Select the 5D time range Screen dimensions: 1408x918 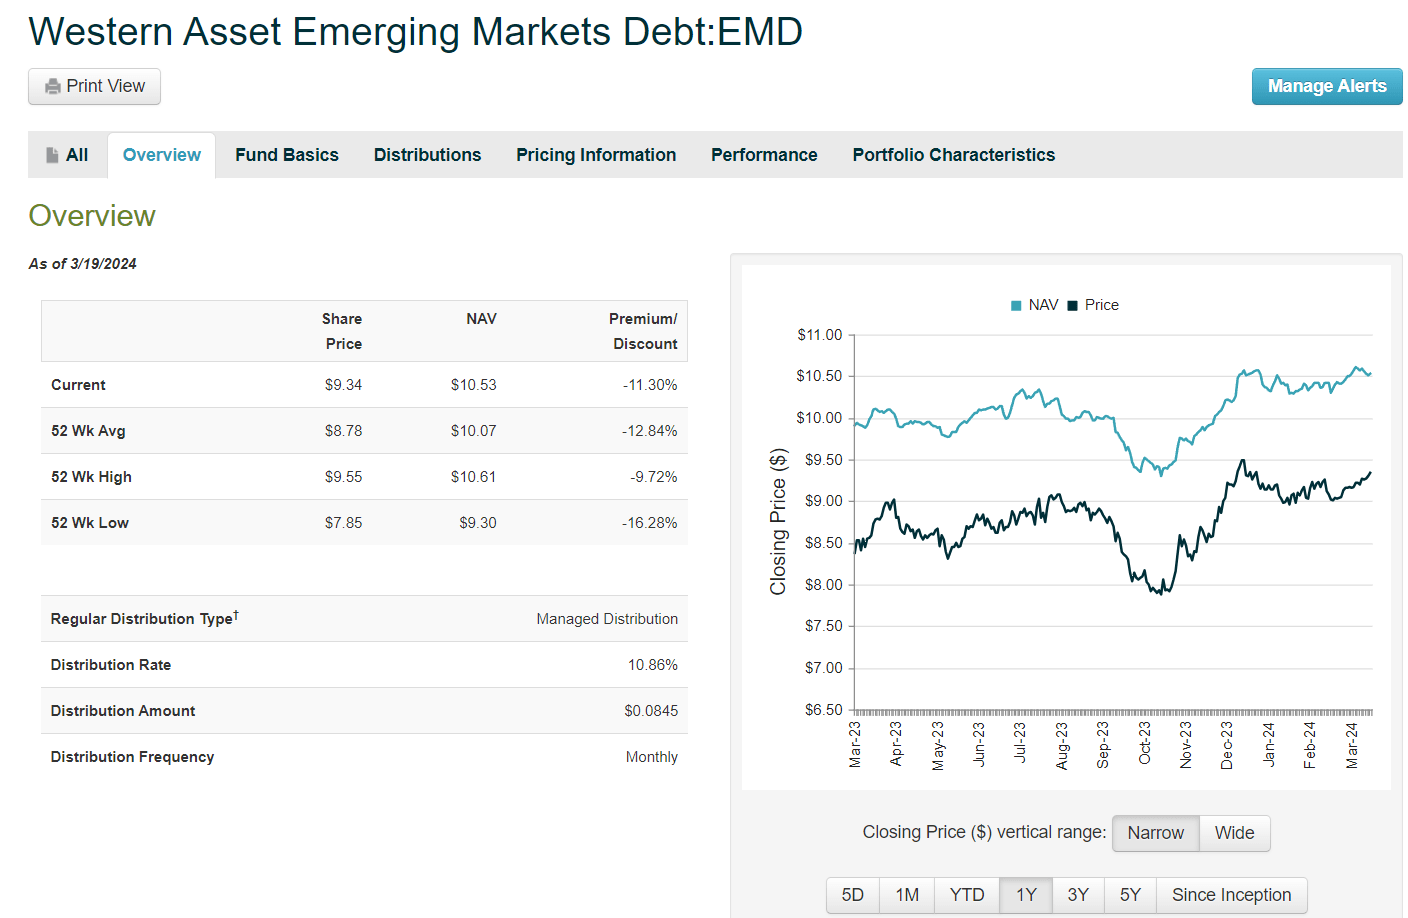(852, 895)
